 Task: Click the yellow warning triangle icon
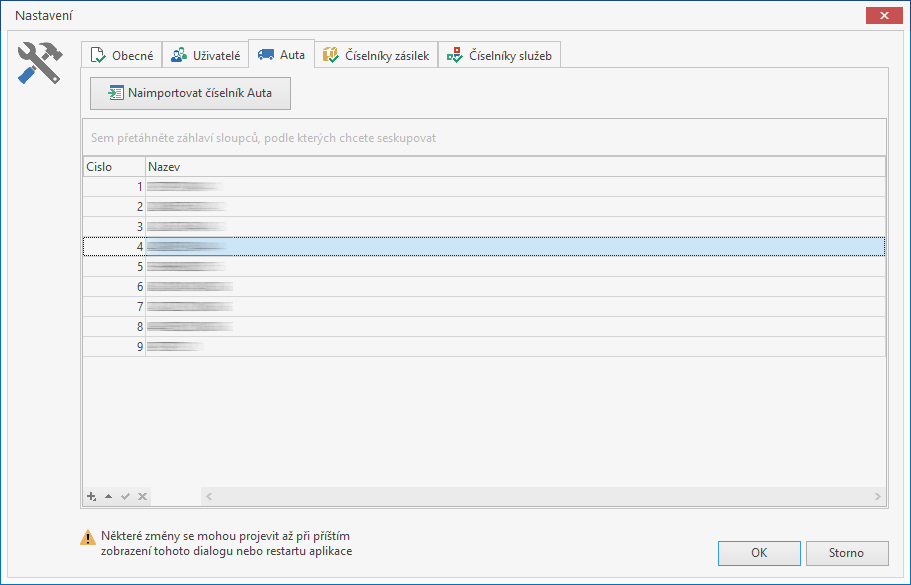click(89, 538)
